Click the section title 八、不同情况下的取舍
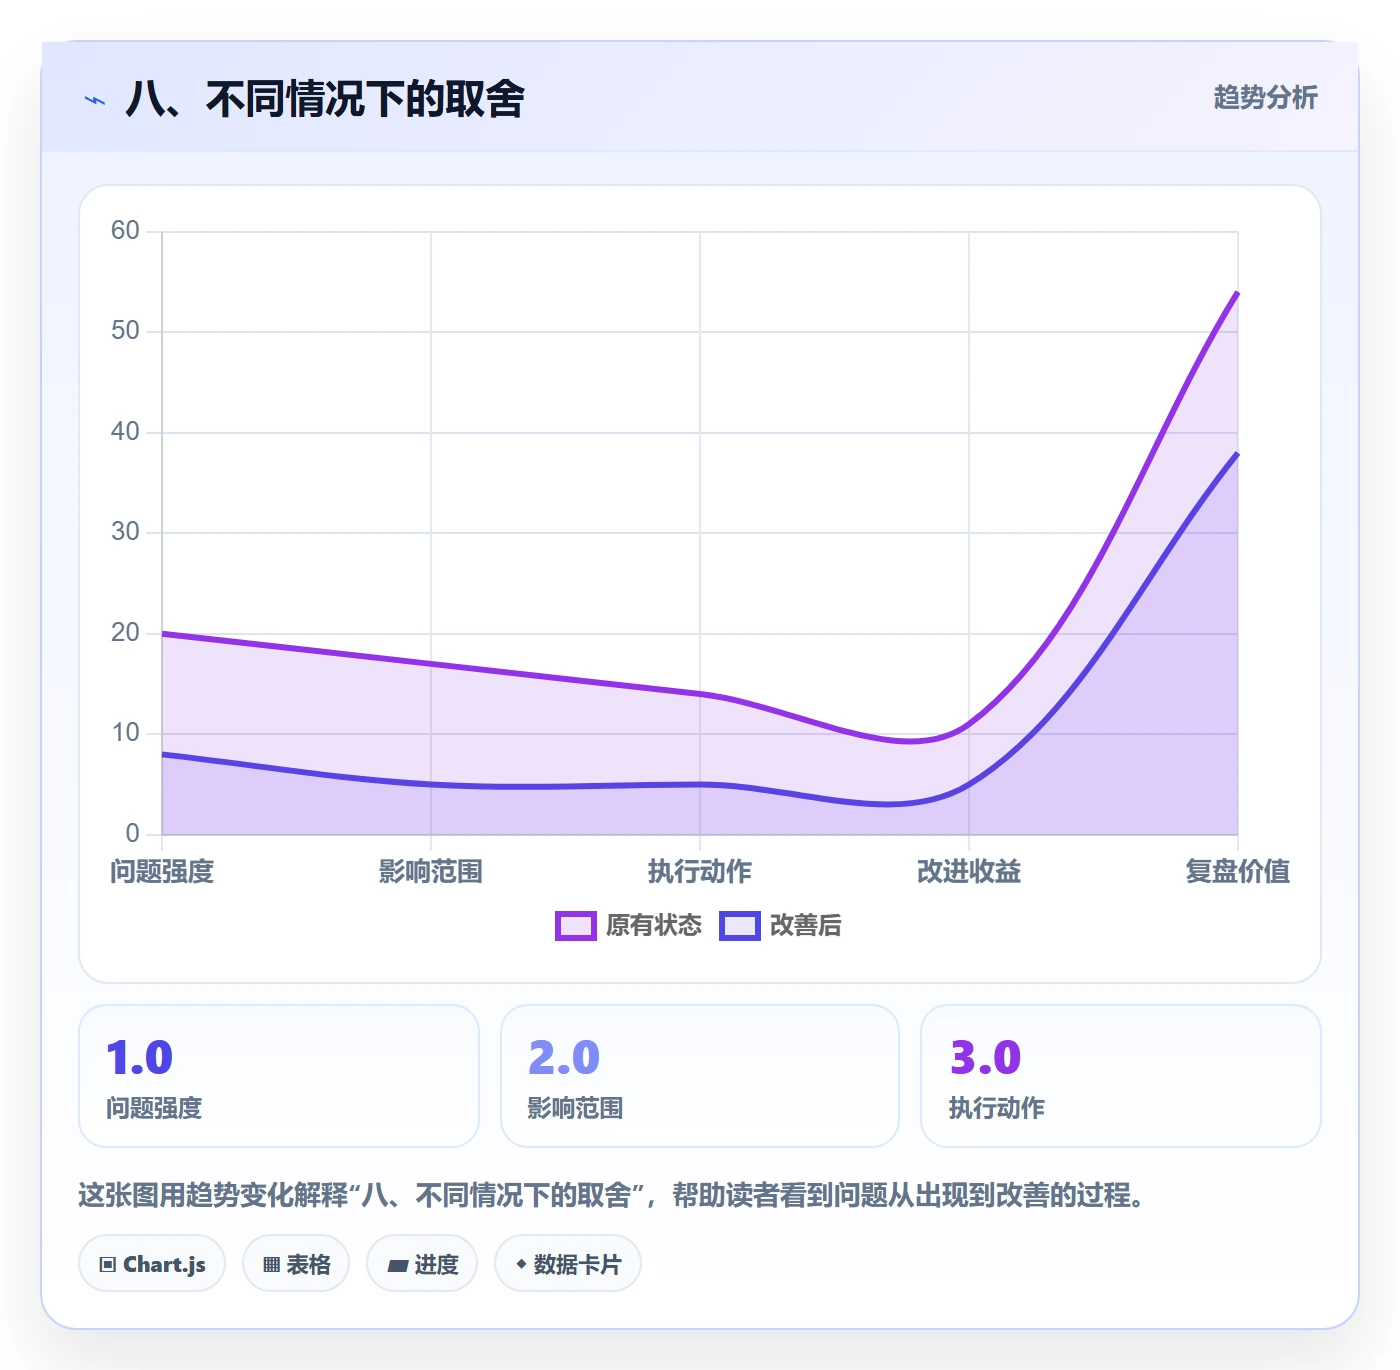 coord(325,99)
